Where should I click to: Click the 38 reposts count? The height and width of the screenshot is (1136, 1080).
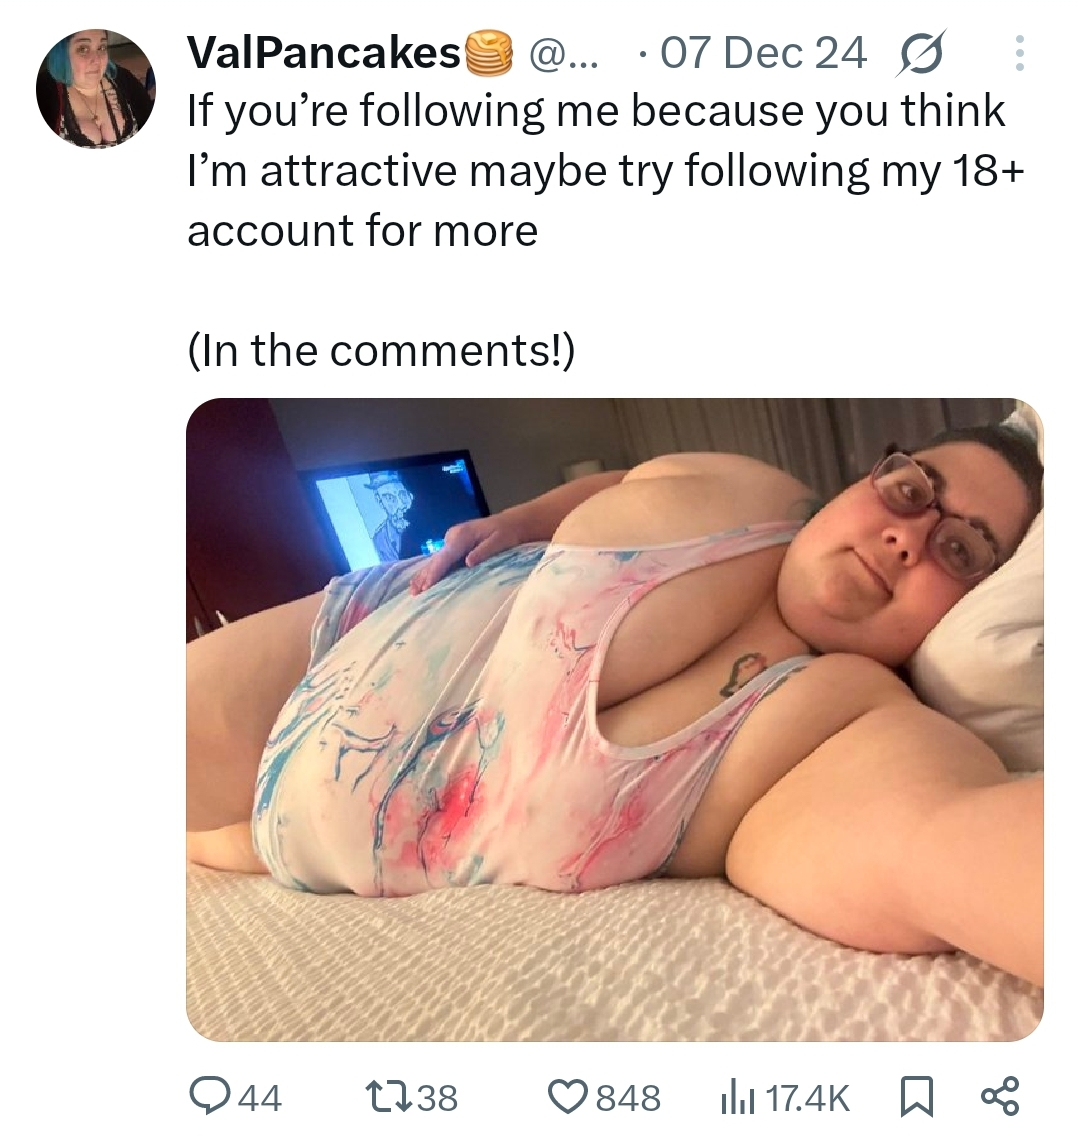(438, 1098)
